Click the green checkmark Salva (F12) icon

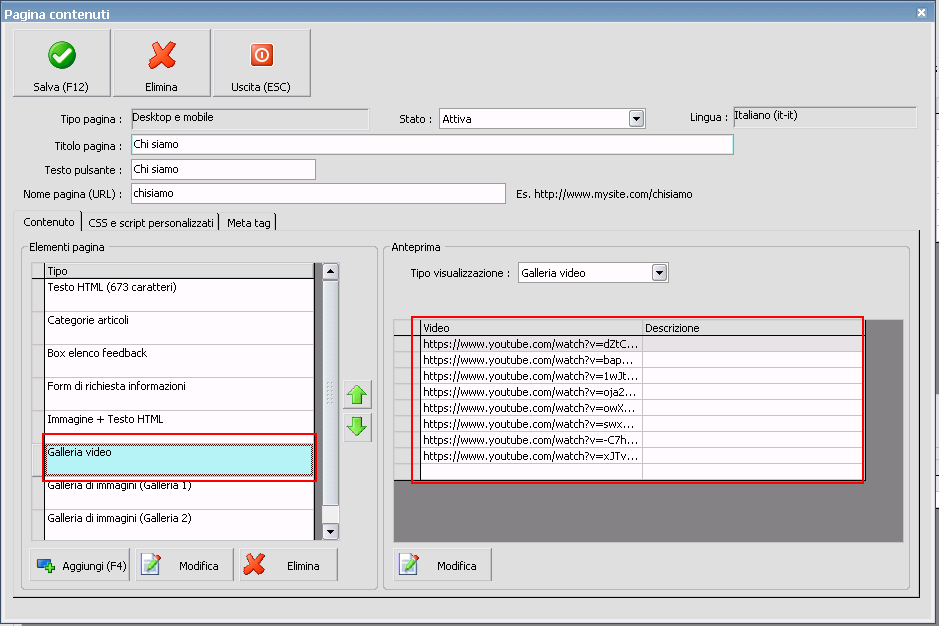click(x=61, y=55)
